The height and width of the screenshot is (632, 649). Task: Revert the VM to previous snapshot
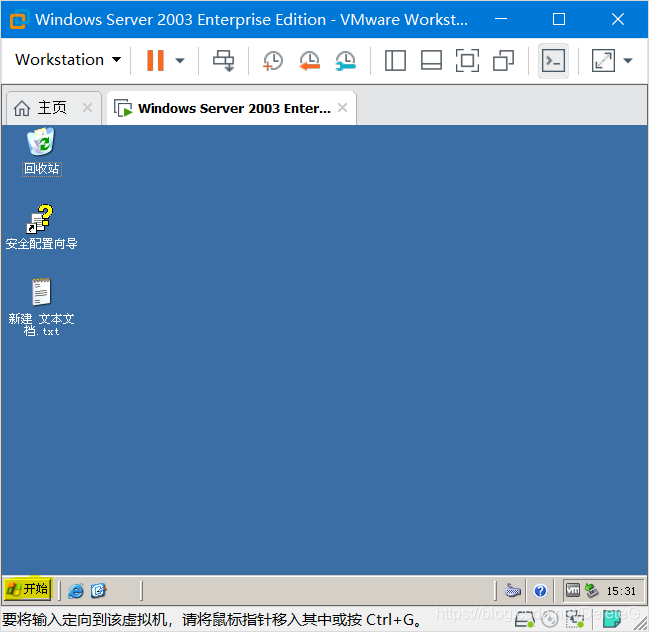pos(309,60)
